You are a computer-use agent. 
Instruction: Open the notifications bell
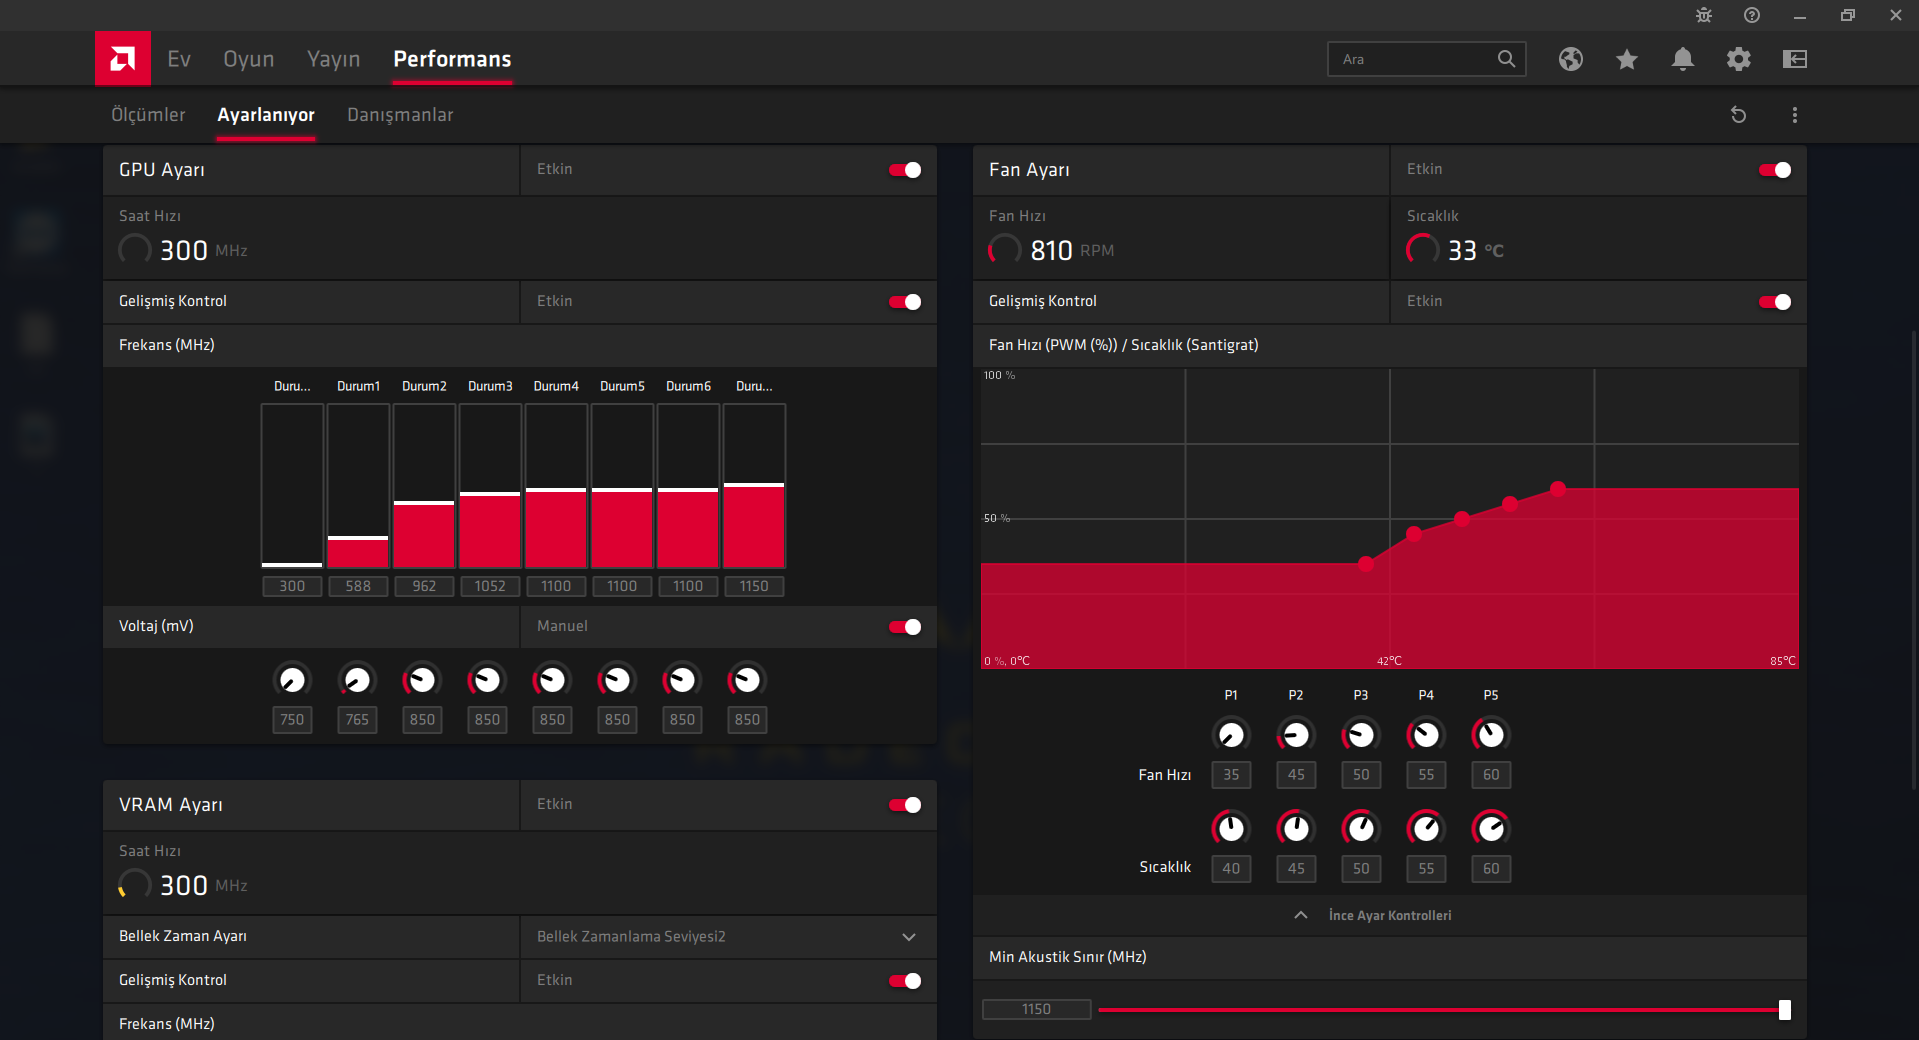[1682, 59]
